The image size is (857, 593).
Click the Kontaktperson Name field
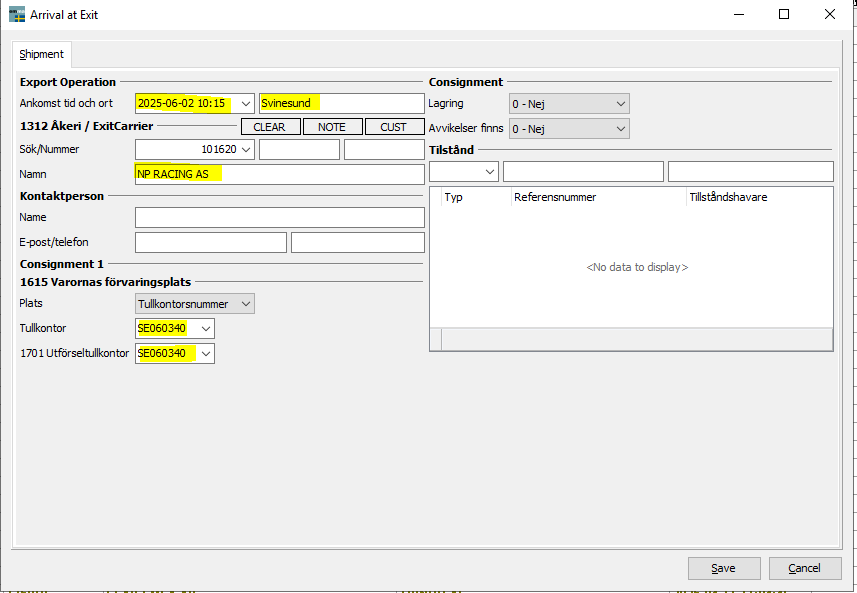279,218
